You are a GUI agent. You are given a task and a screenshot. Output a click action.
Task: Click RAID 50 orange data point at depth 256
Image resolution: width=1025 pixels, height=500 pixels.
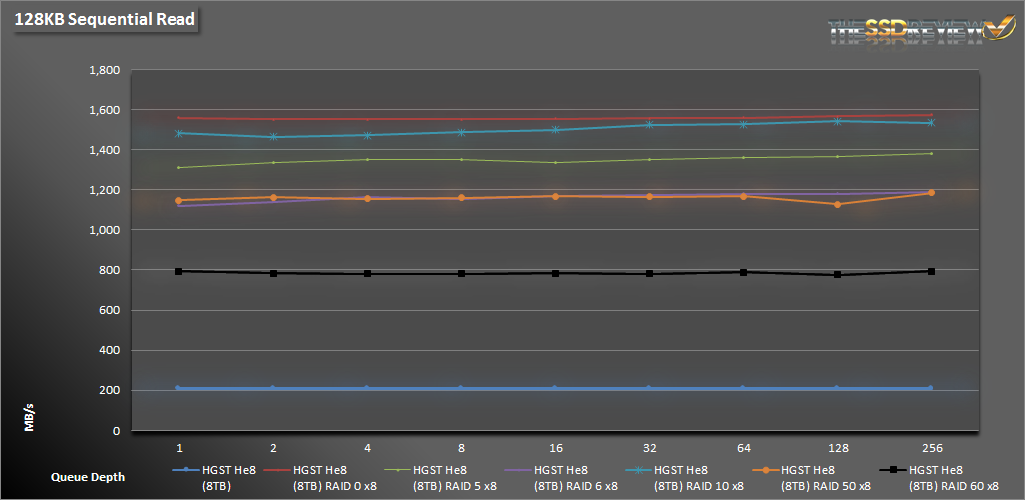point(932,193)
